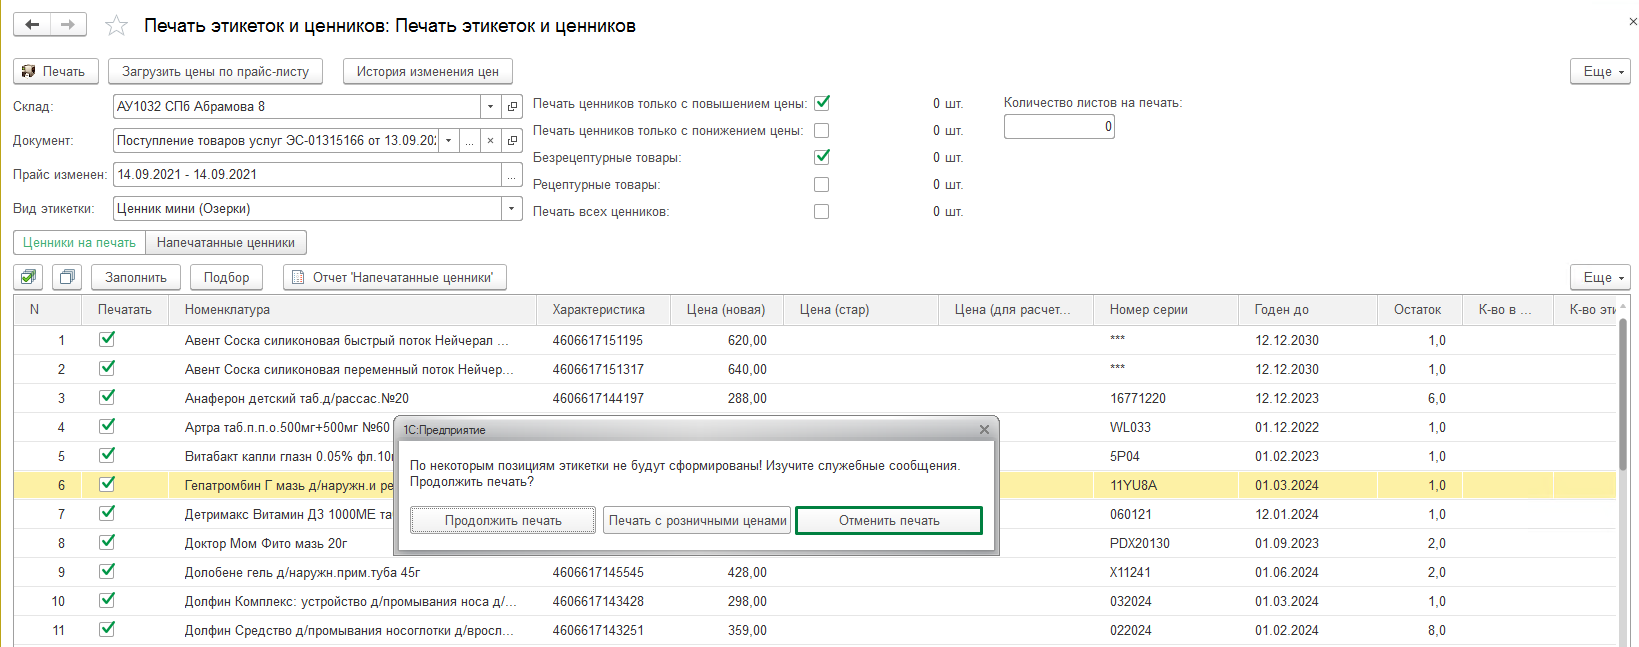Click the back navigation arrow
Screen dimensions: 1639x647
click(x=32, y=25)
